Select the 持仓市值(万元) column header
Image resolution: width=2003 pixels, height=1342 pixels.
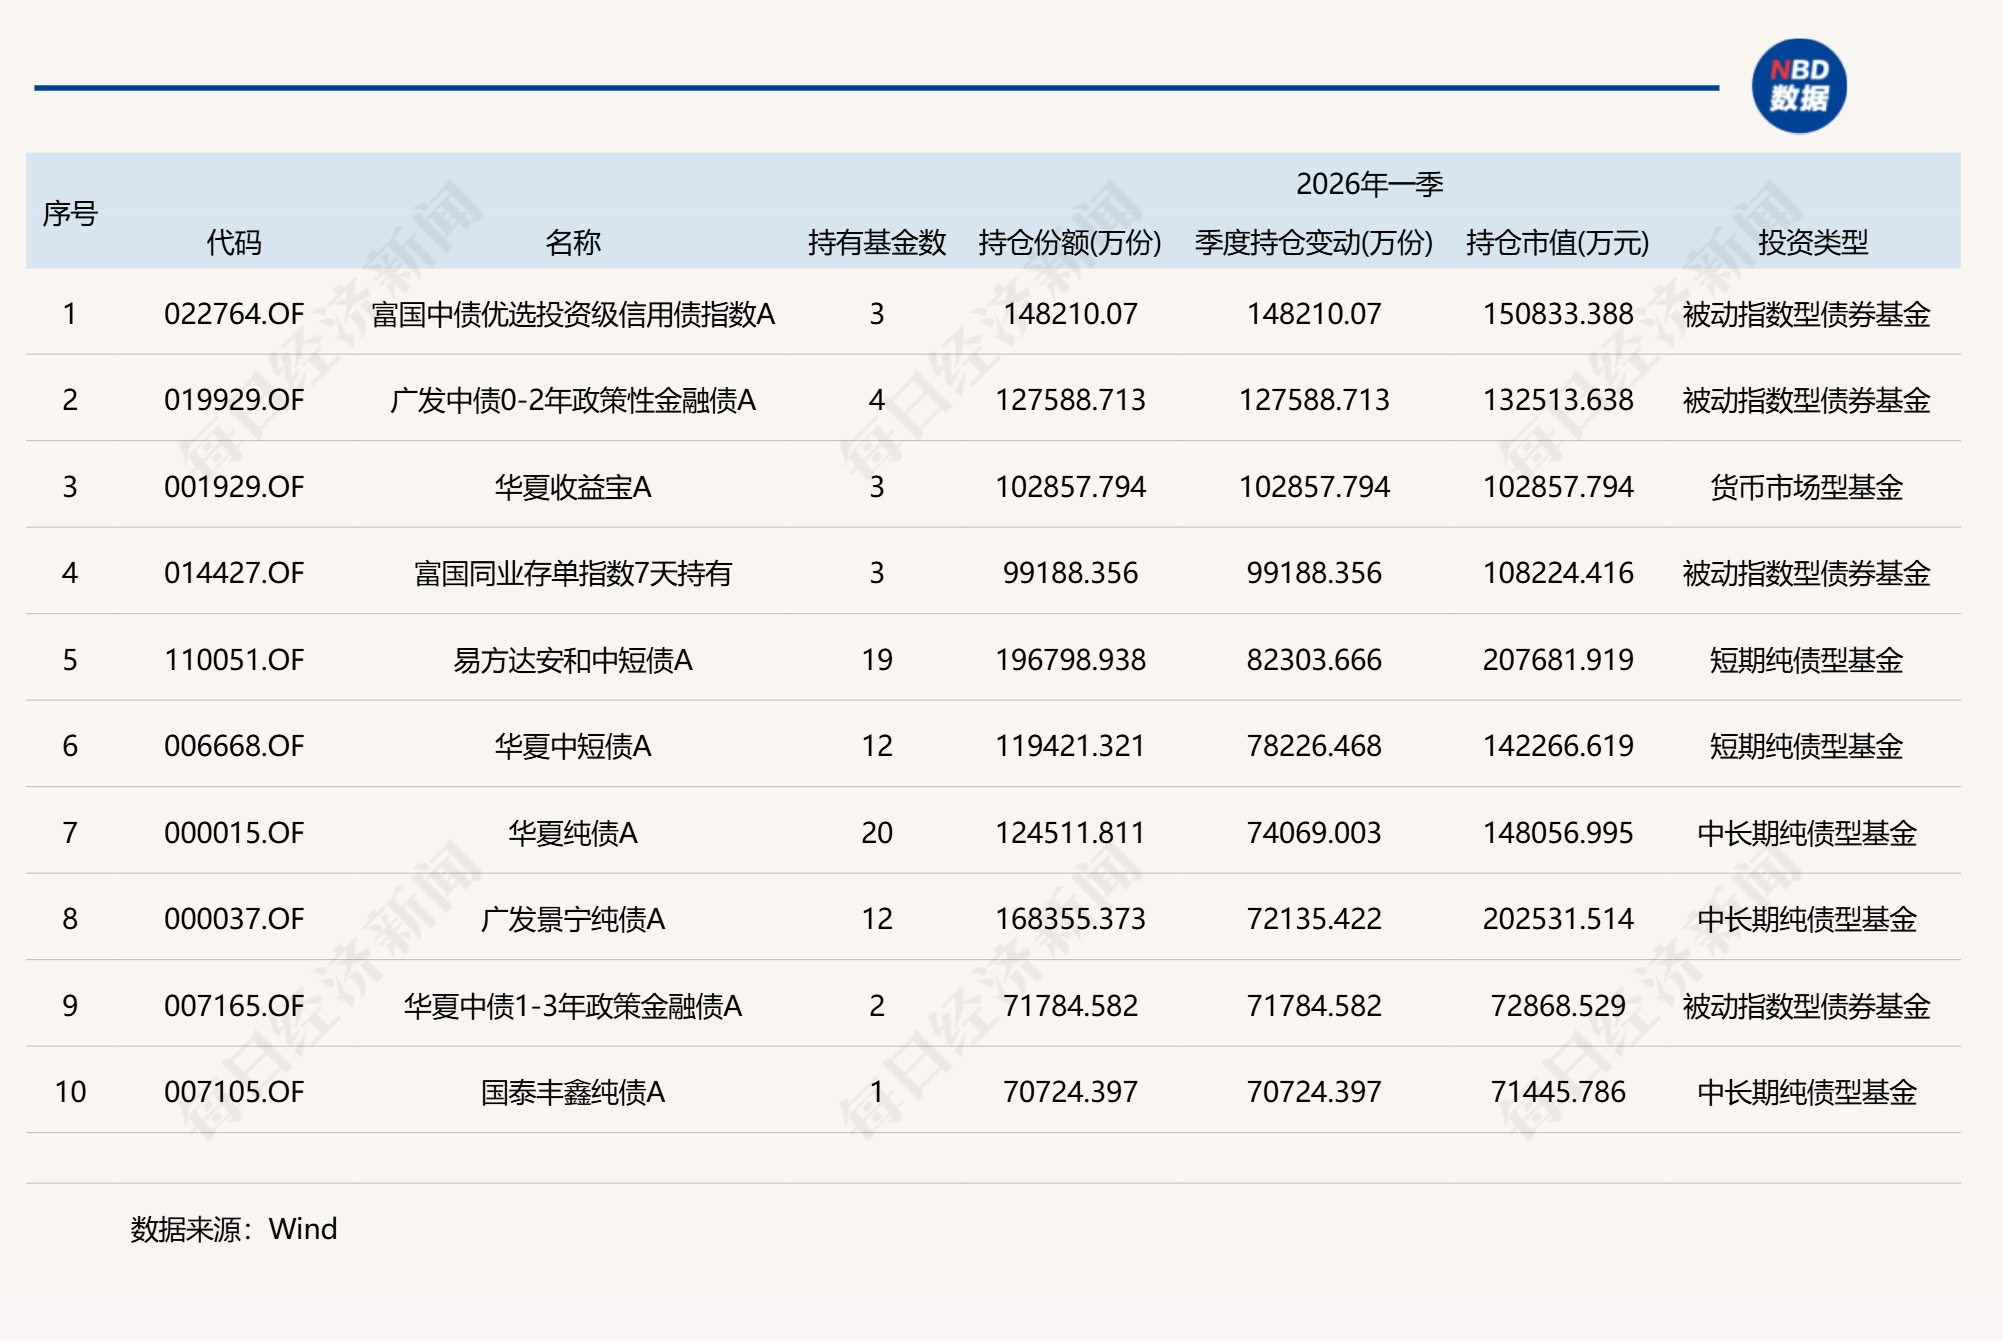coord(1556,243)
